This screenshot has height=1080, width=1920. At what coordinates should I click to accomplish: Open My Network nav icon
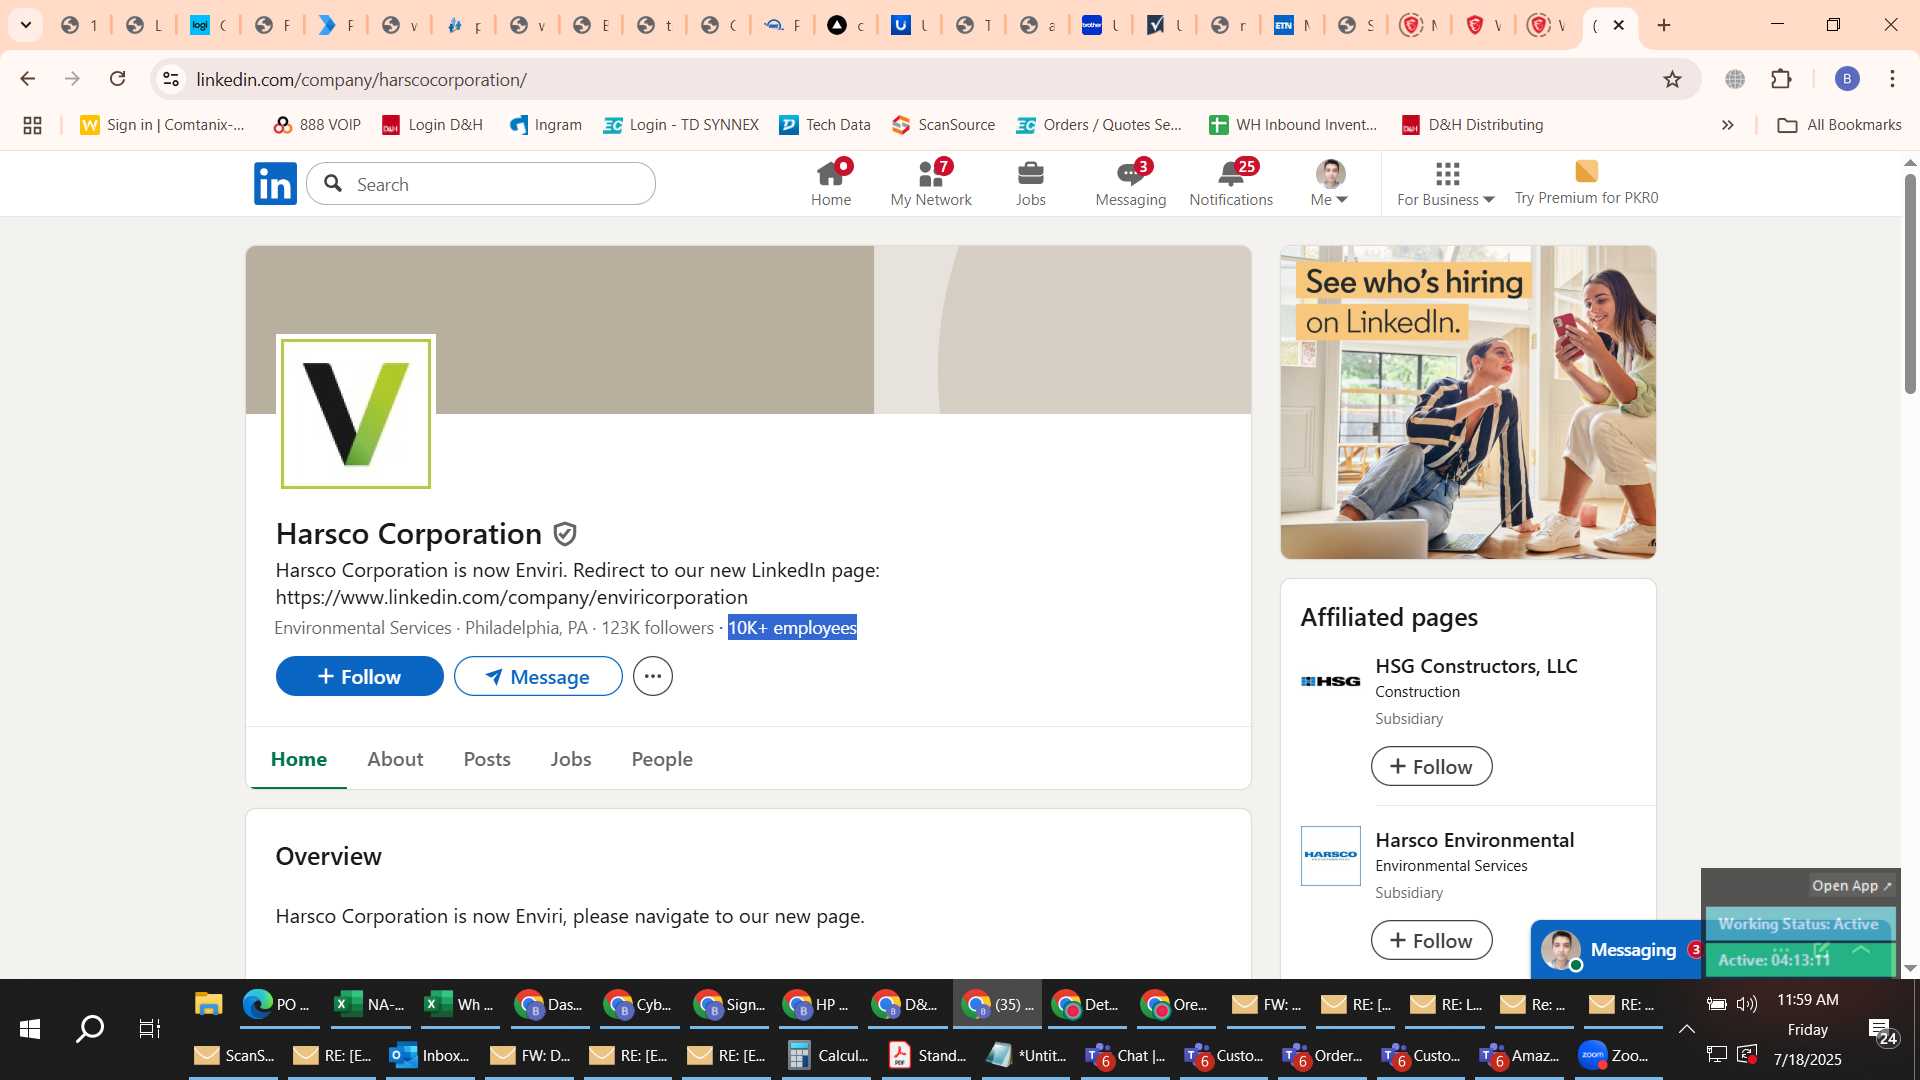coord(931,184)
